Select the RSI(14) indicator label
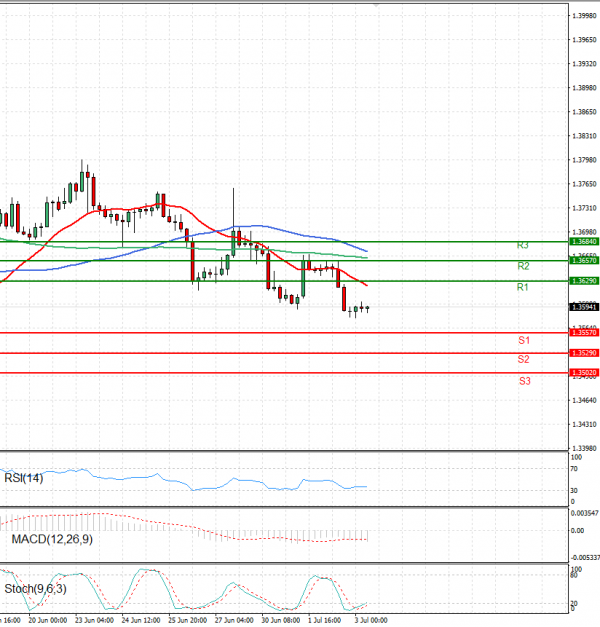 [x=24, y=478]
